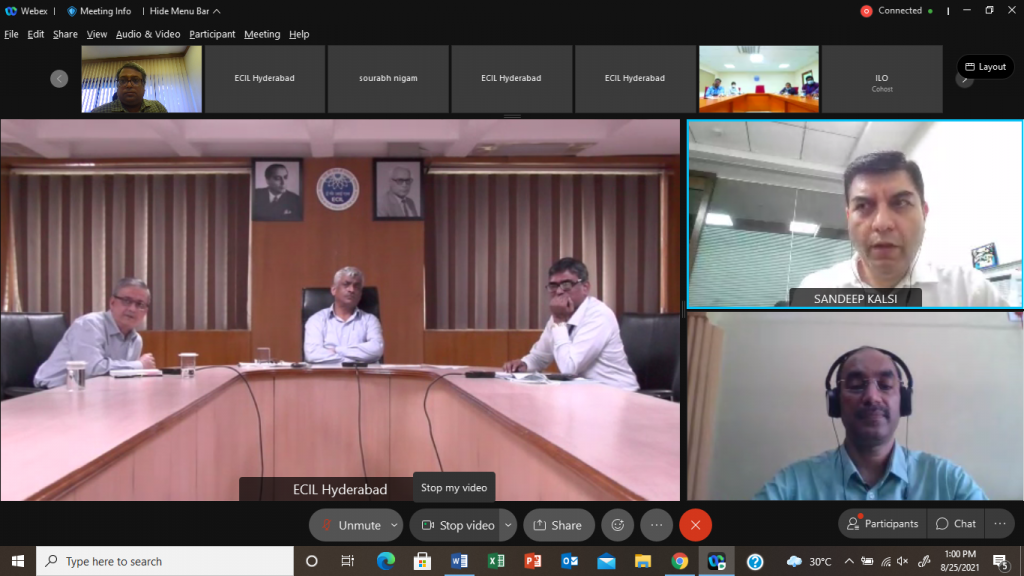Select the sourabh nigam participant tile

click(388, 78)
